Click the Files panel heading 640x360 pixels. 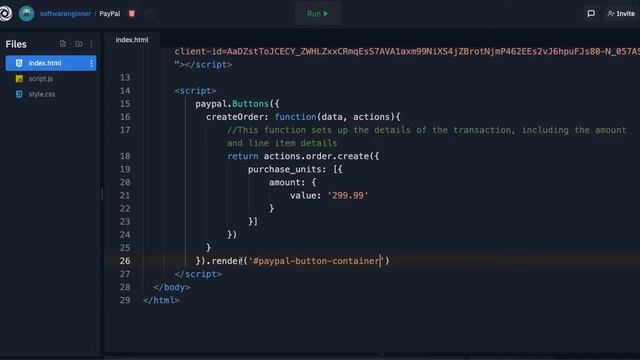16,44
